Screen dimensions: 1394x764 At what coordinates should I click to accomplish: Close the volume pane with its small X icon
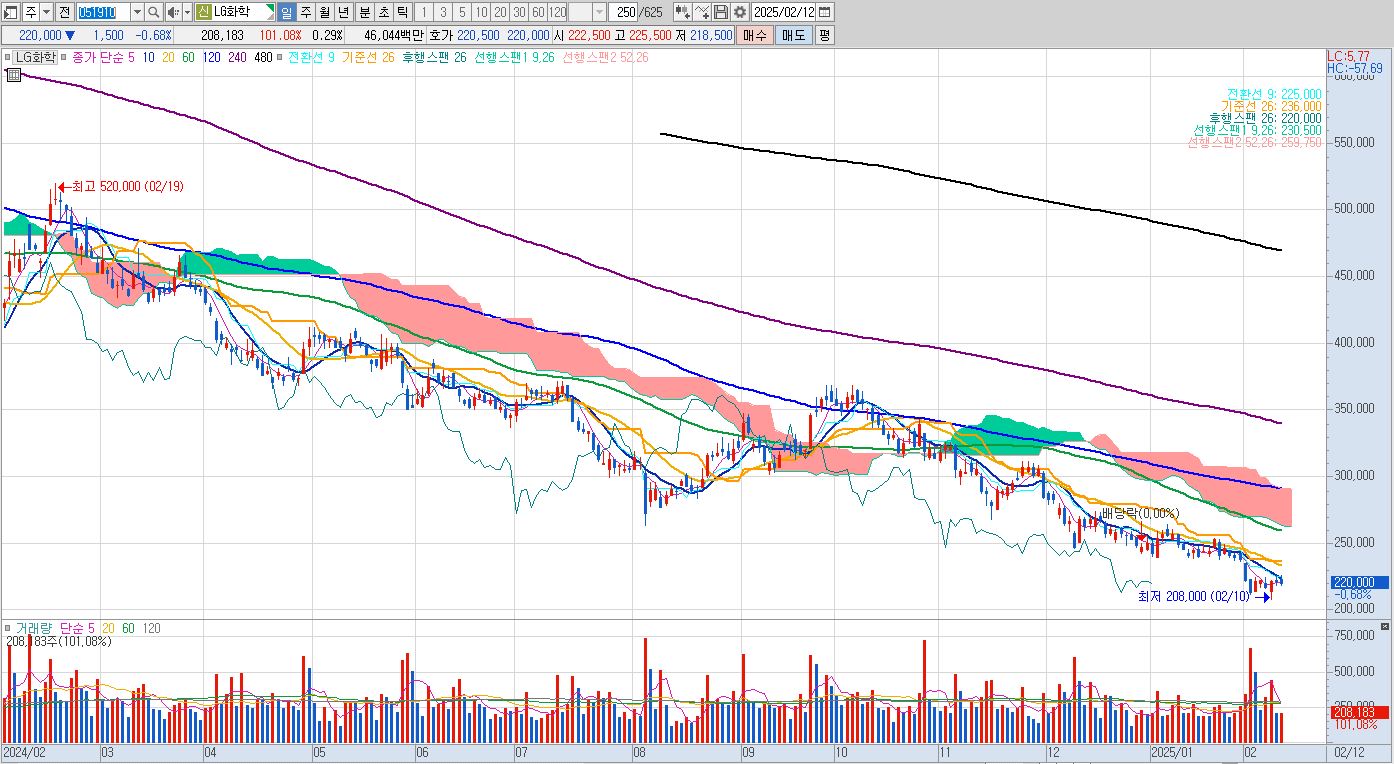[x=1384, y=628]
